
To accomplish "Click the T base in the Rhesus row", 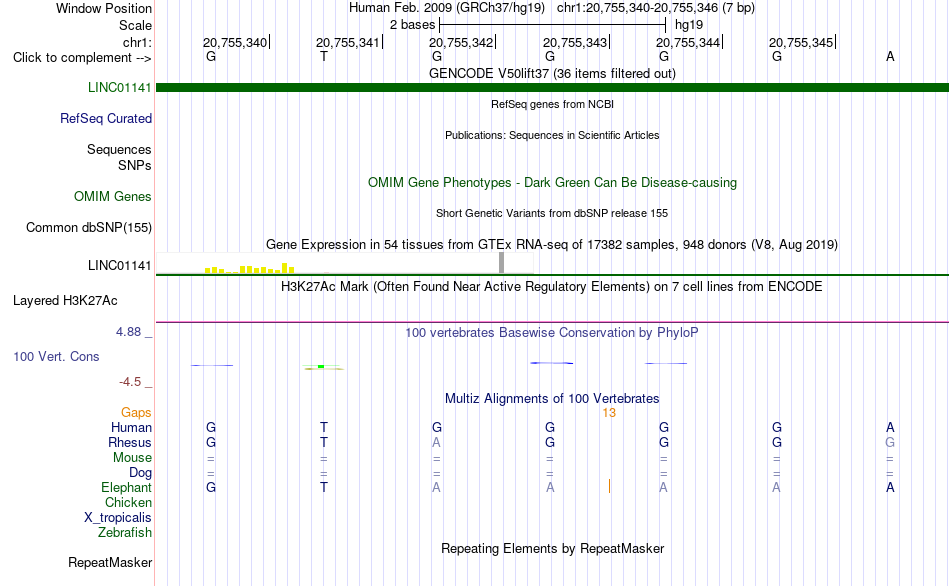I will click(x=324, y=443).
